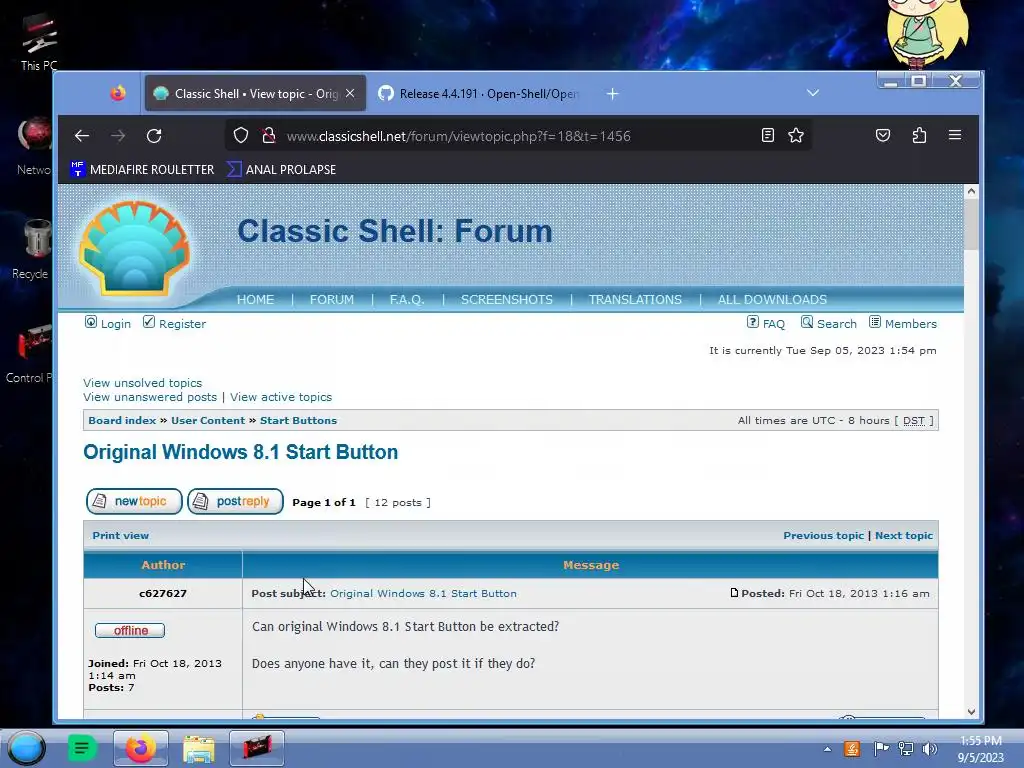Image resolution: width=1024 pixels, height=768 pixels.
Task: Click the Classic Shell shell logo
Action: [135, 248]
